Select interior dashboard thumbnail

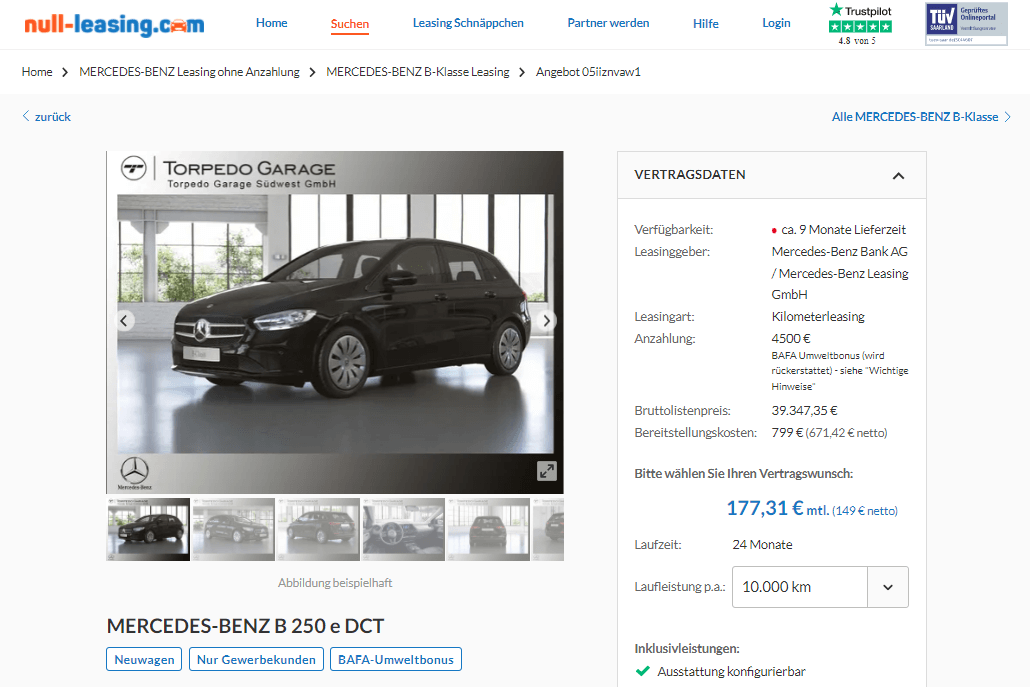tap(403, 529)
